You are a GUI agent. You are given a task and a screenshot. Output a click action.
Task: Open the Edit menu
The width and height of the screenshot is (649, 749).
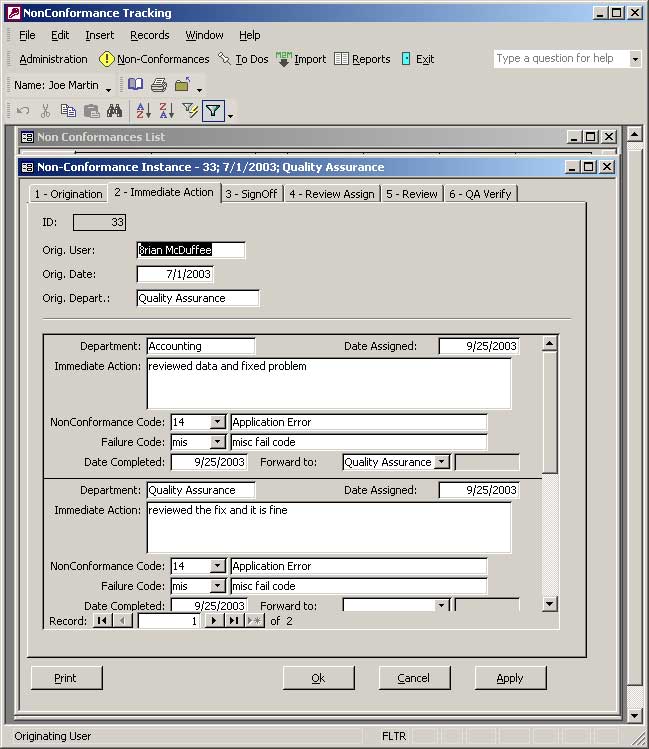(60, 35)
